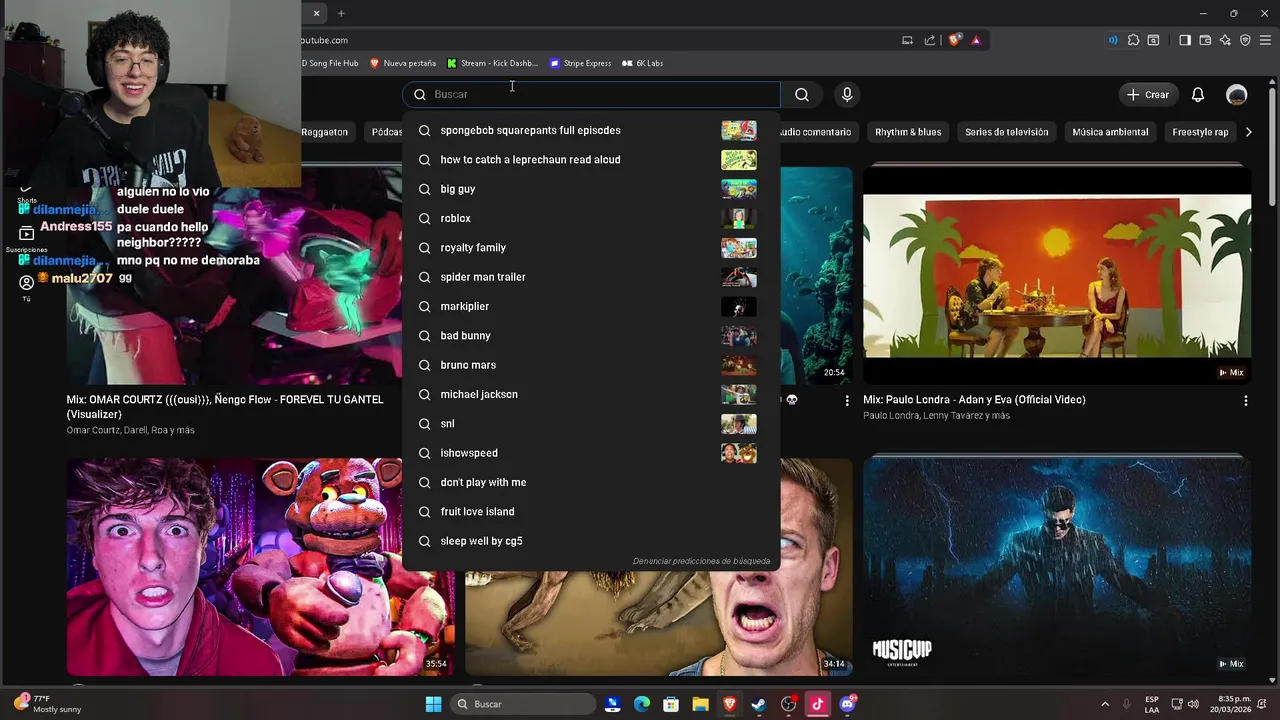
Task: Click the YouTube search magnifier button
Action: pyautogui.click(x=802, y=94)
